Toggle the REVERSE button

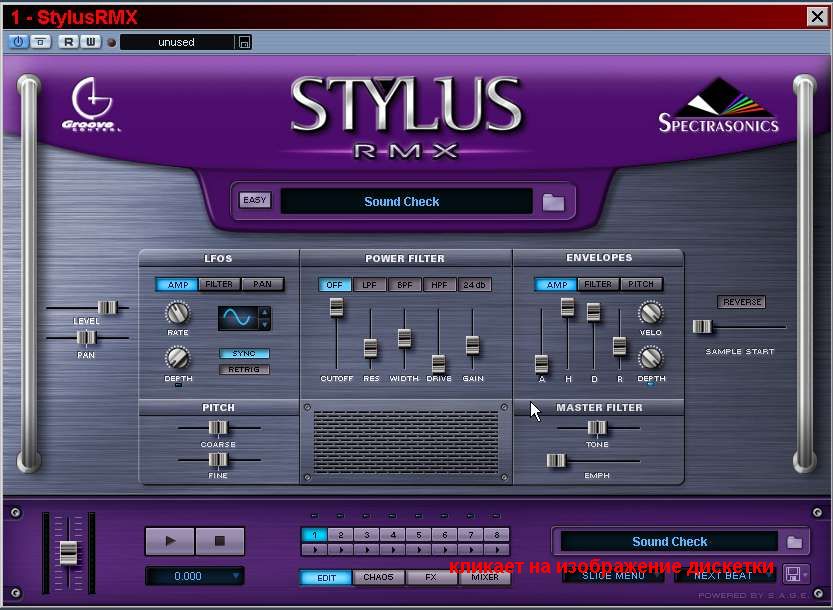pos(742,302)
